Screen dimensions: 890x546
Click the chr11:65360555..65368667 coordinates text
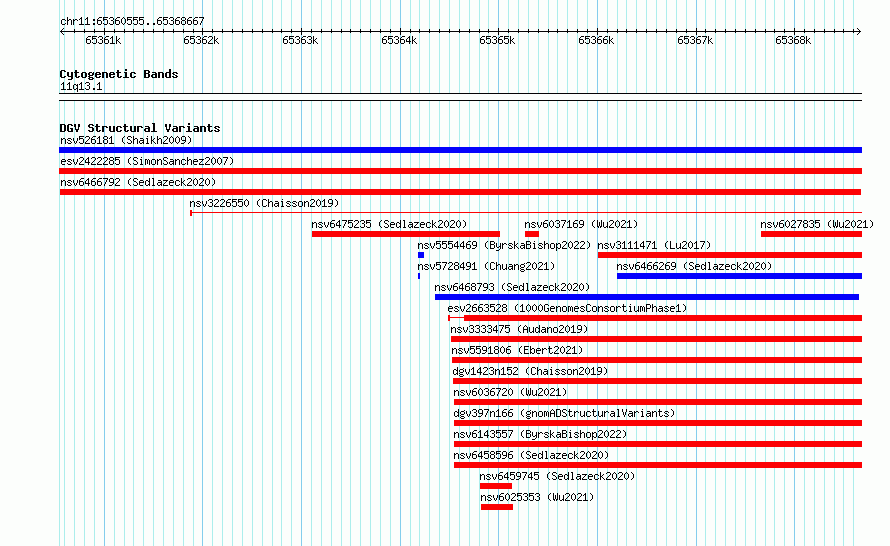[132, 21]
